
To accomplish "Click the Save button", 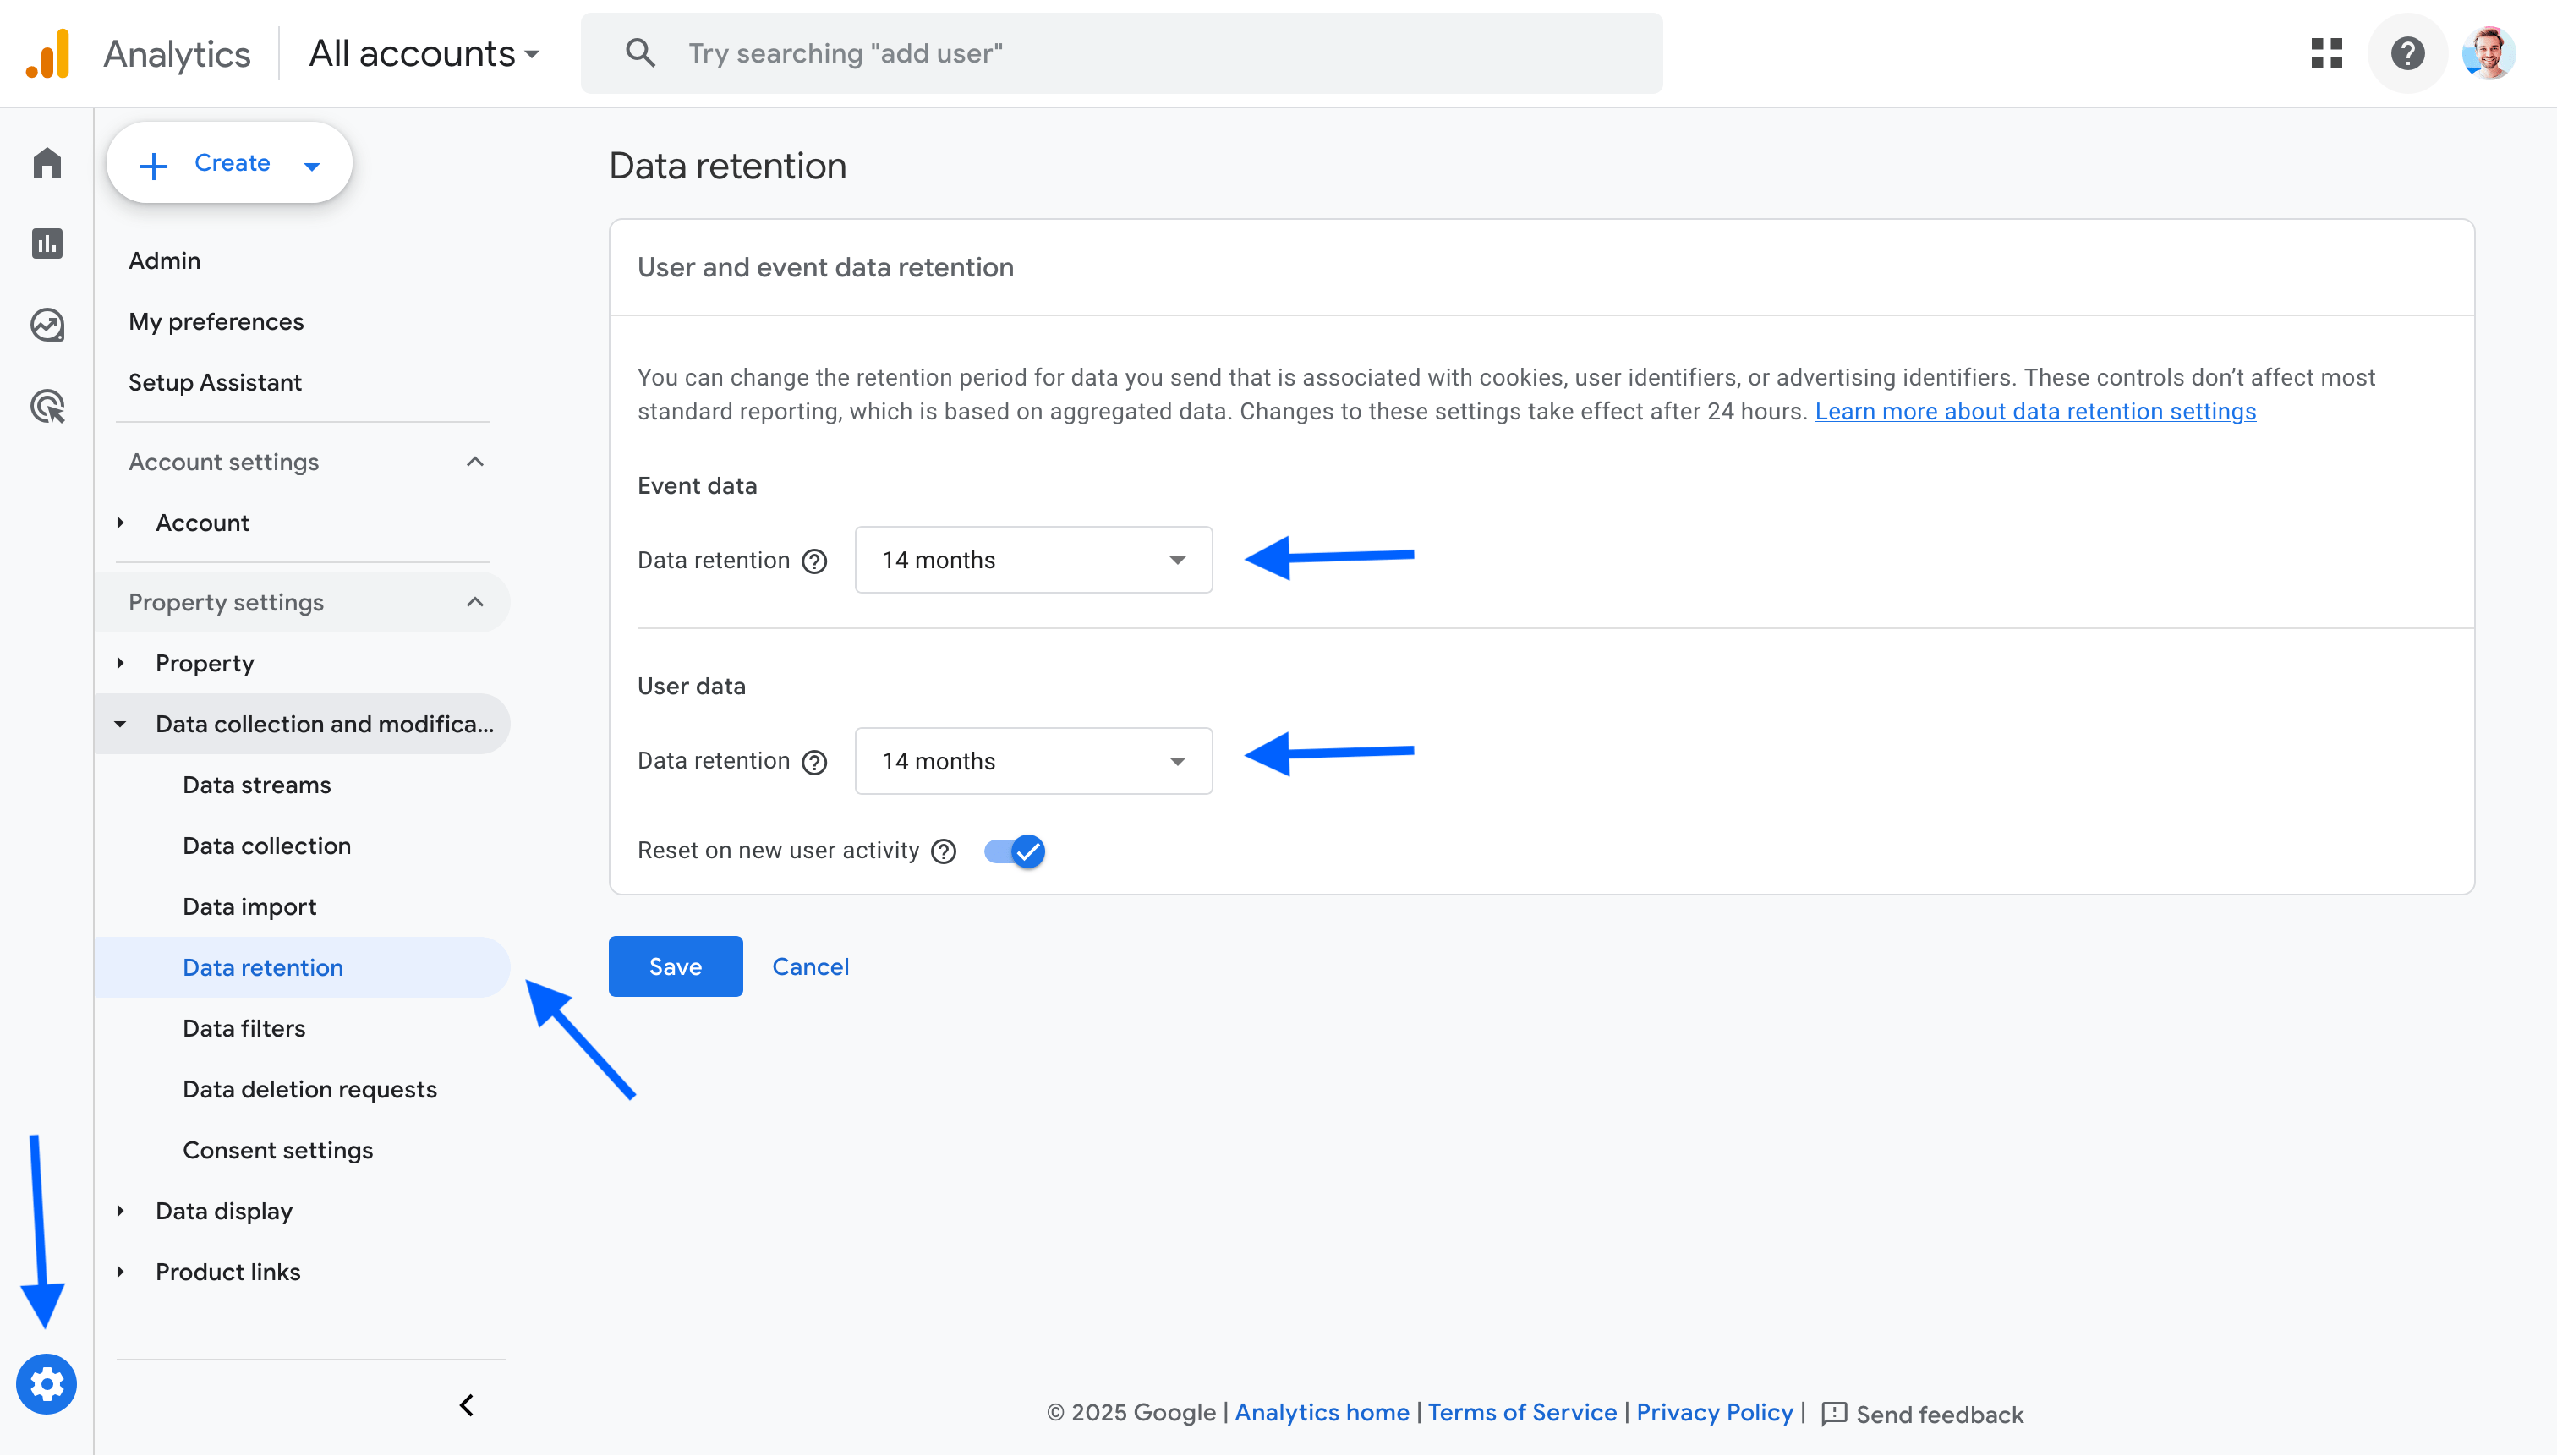I will click(676, 966).
